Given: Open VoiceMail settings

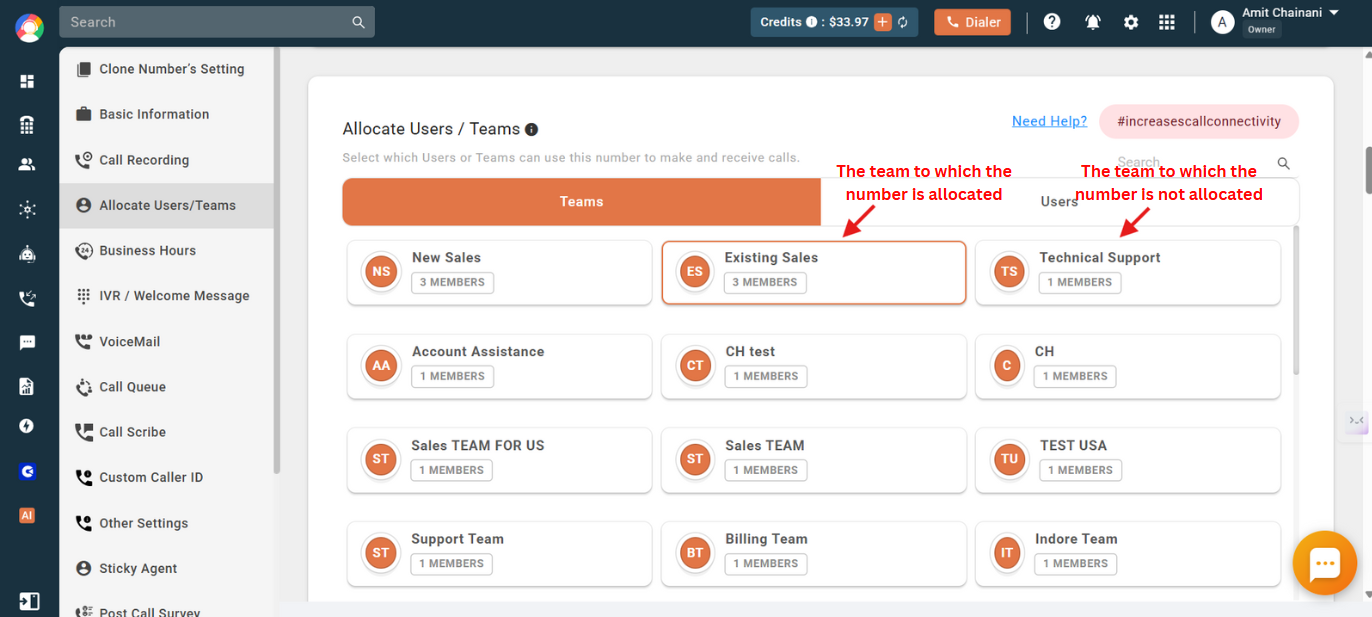Looking at the screenshot, I should pos(166,342).
